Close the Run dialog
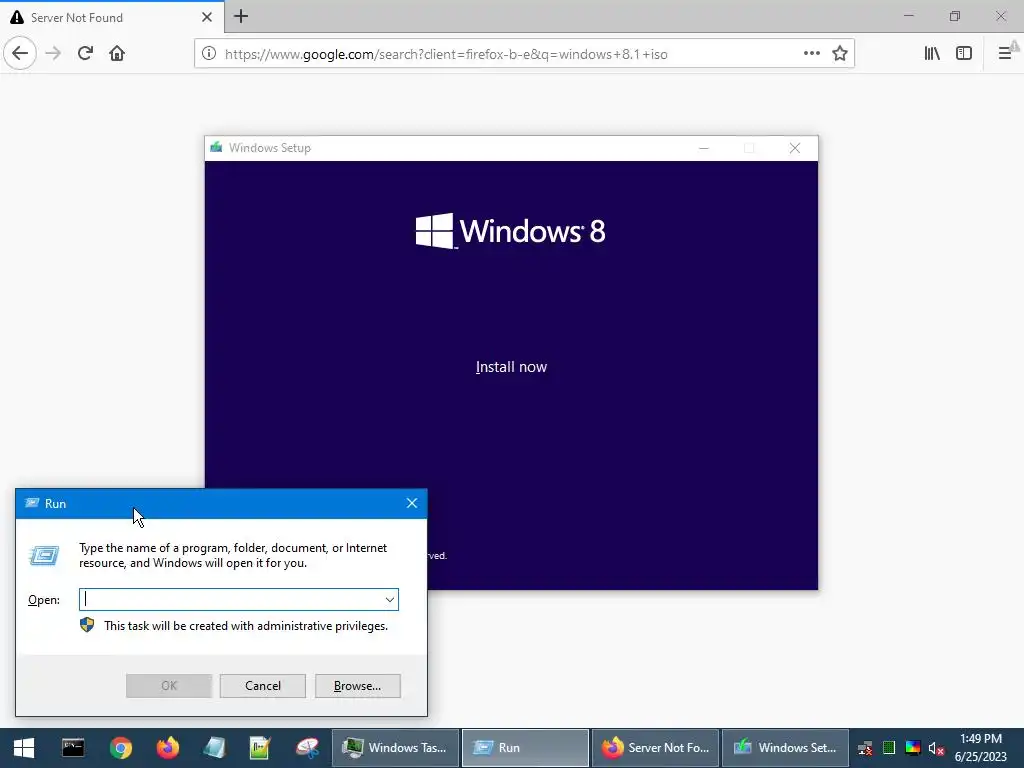This screenshot has width=1024, height=768. coord(412,503)
